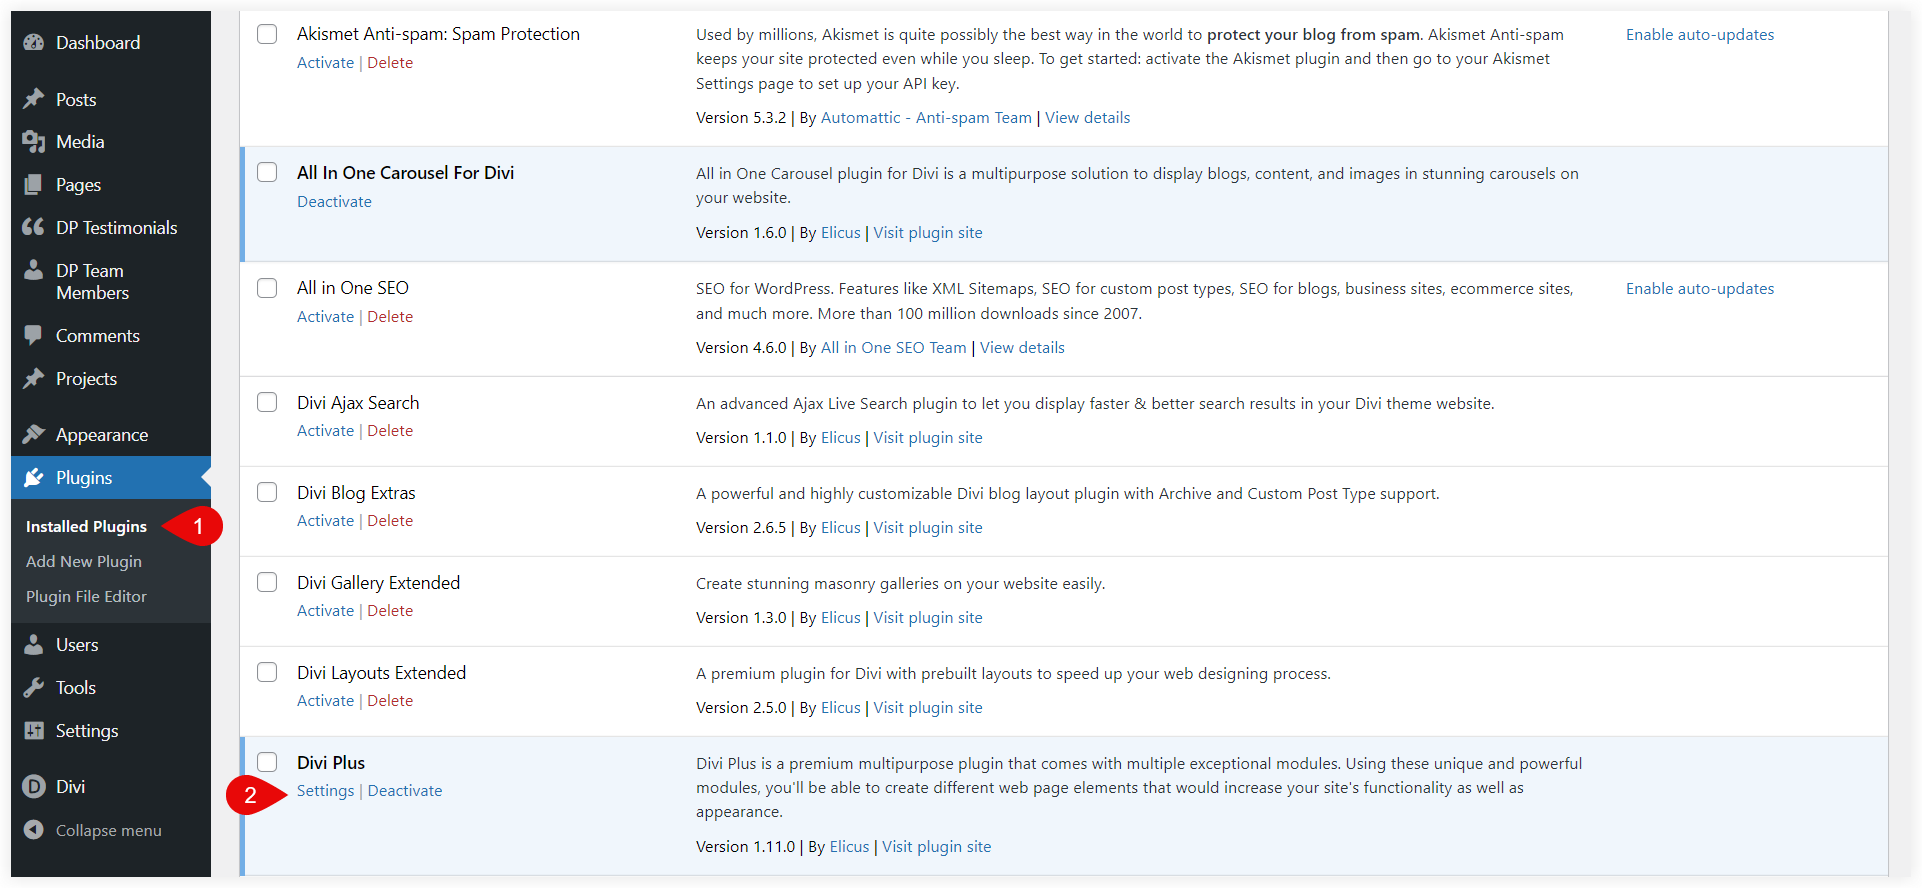
Task: Click the DP Team Members person icon
Action: coord(34,270)
